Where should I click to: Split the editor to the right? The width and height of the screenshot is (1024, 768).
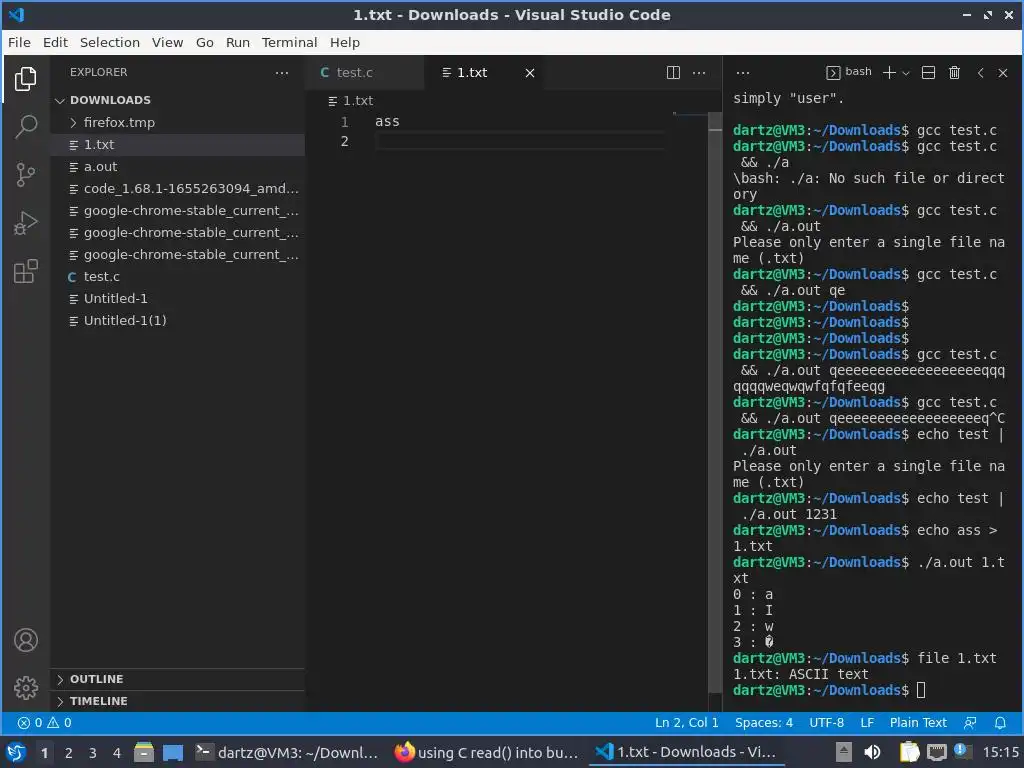point(673,72)
